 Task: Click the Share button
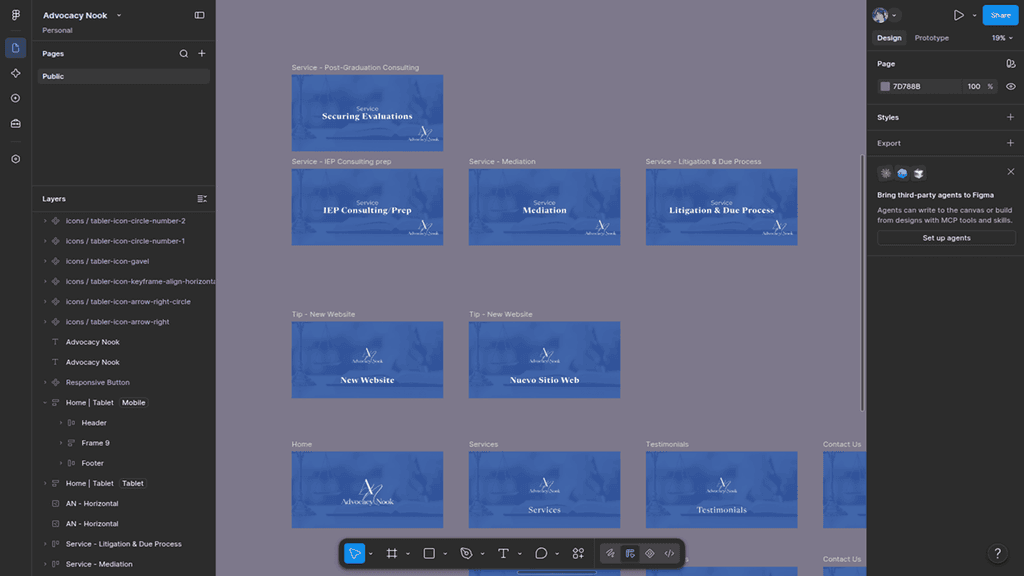[1000, 15]
